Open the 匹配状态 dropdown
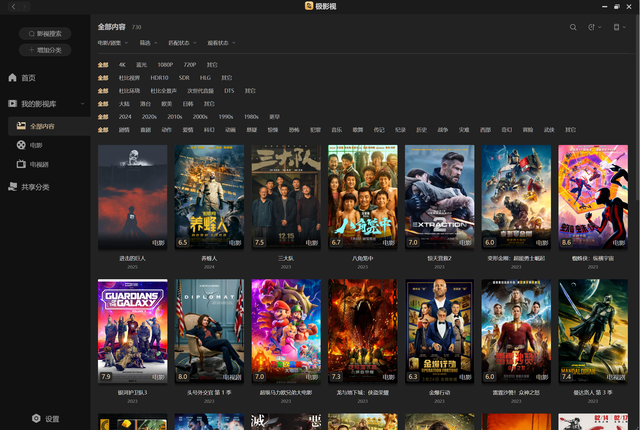Viewport: 640px width, 430px height. click(x=182, y=43)
